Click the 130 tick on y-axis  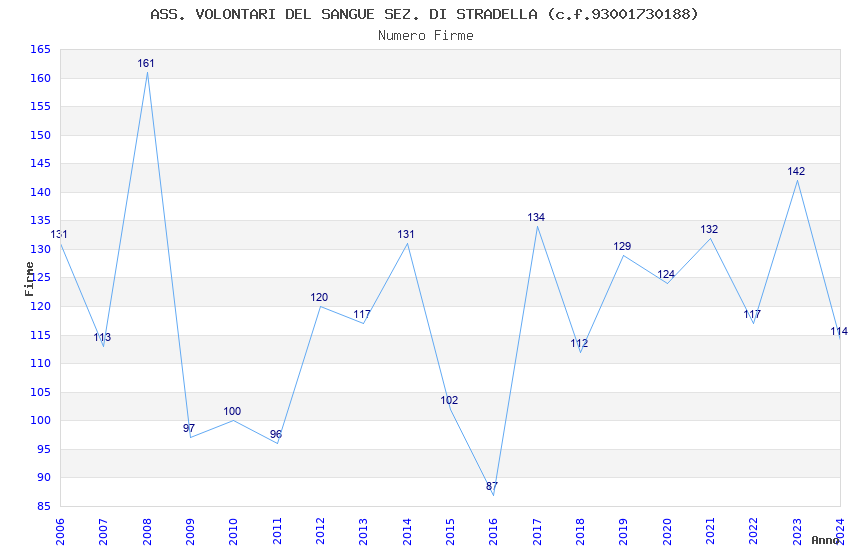[40, 249]
